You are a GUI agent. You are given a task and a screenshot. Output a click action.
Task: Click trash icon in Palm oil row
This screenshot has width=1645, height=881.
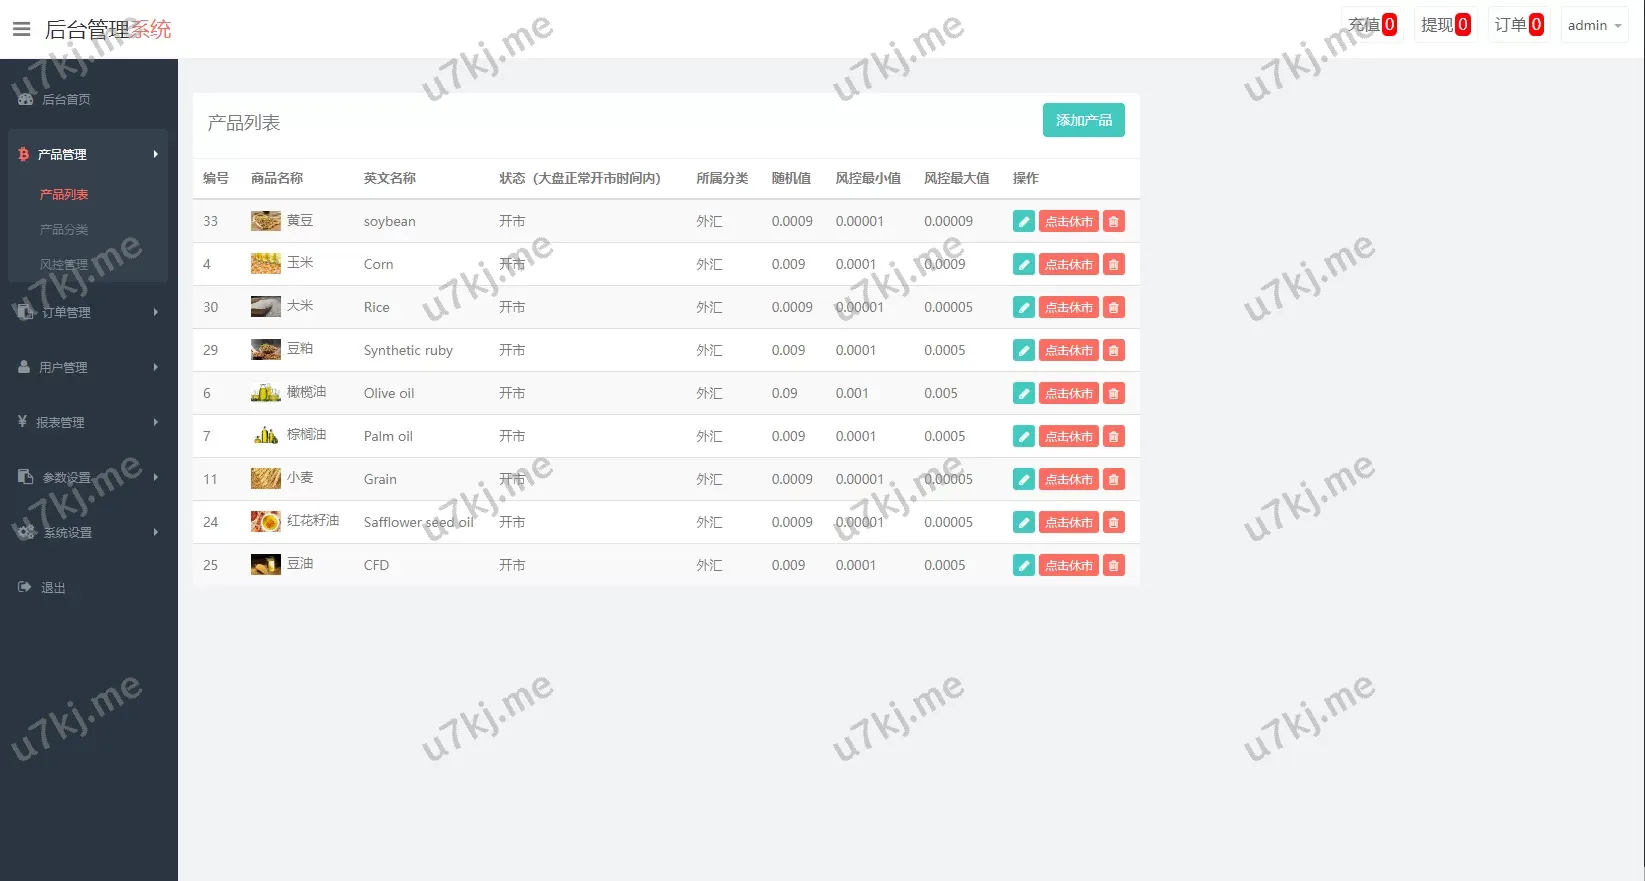tap(1113, 437)
